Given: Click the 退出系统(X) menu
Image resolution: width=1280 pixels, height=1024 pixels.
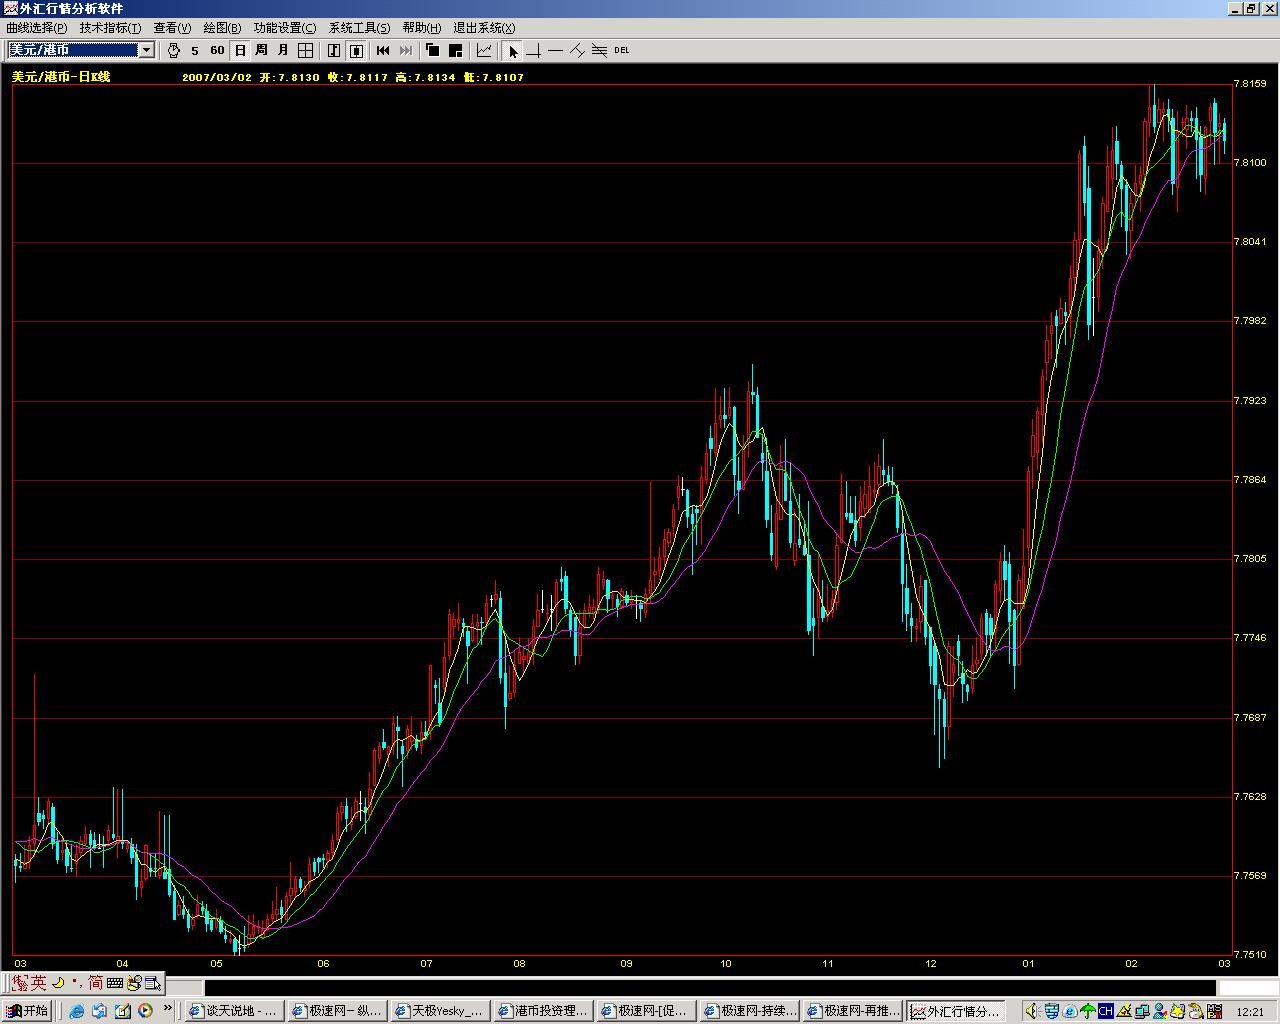Looking at the screenshot, I should point(484,28).
